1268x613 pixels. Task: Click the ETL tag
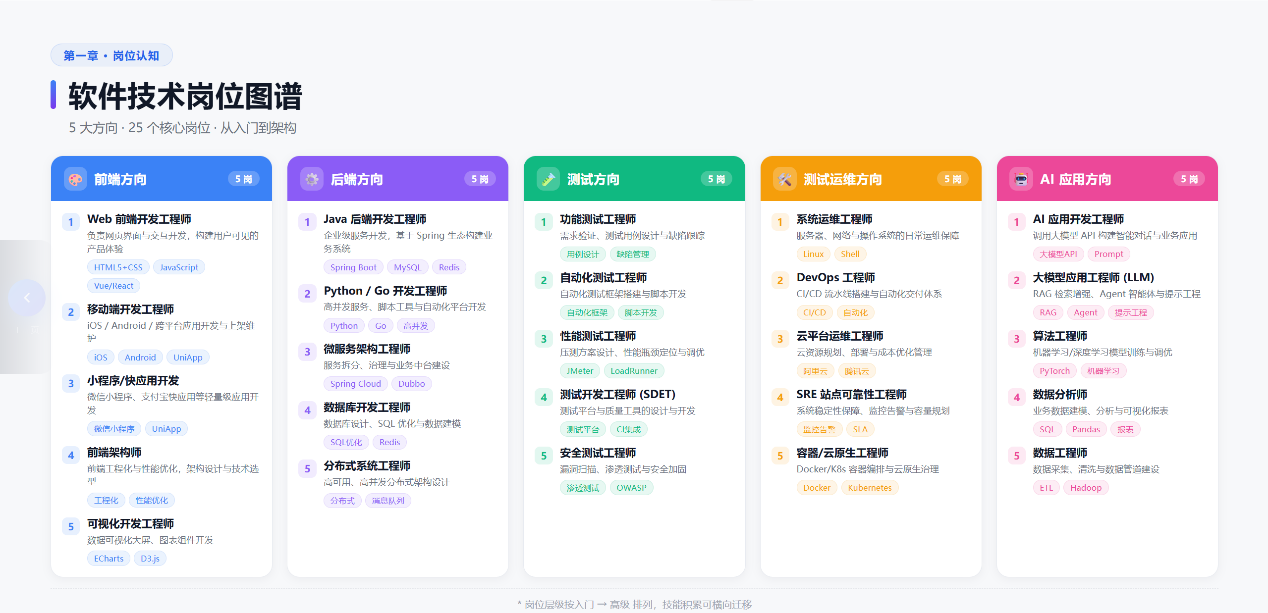coord(1047,487)
